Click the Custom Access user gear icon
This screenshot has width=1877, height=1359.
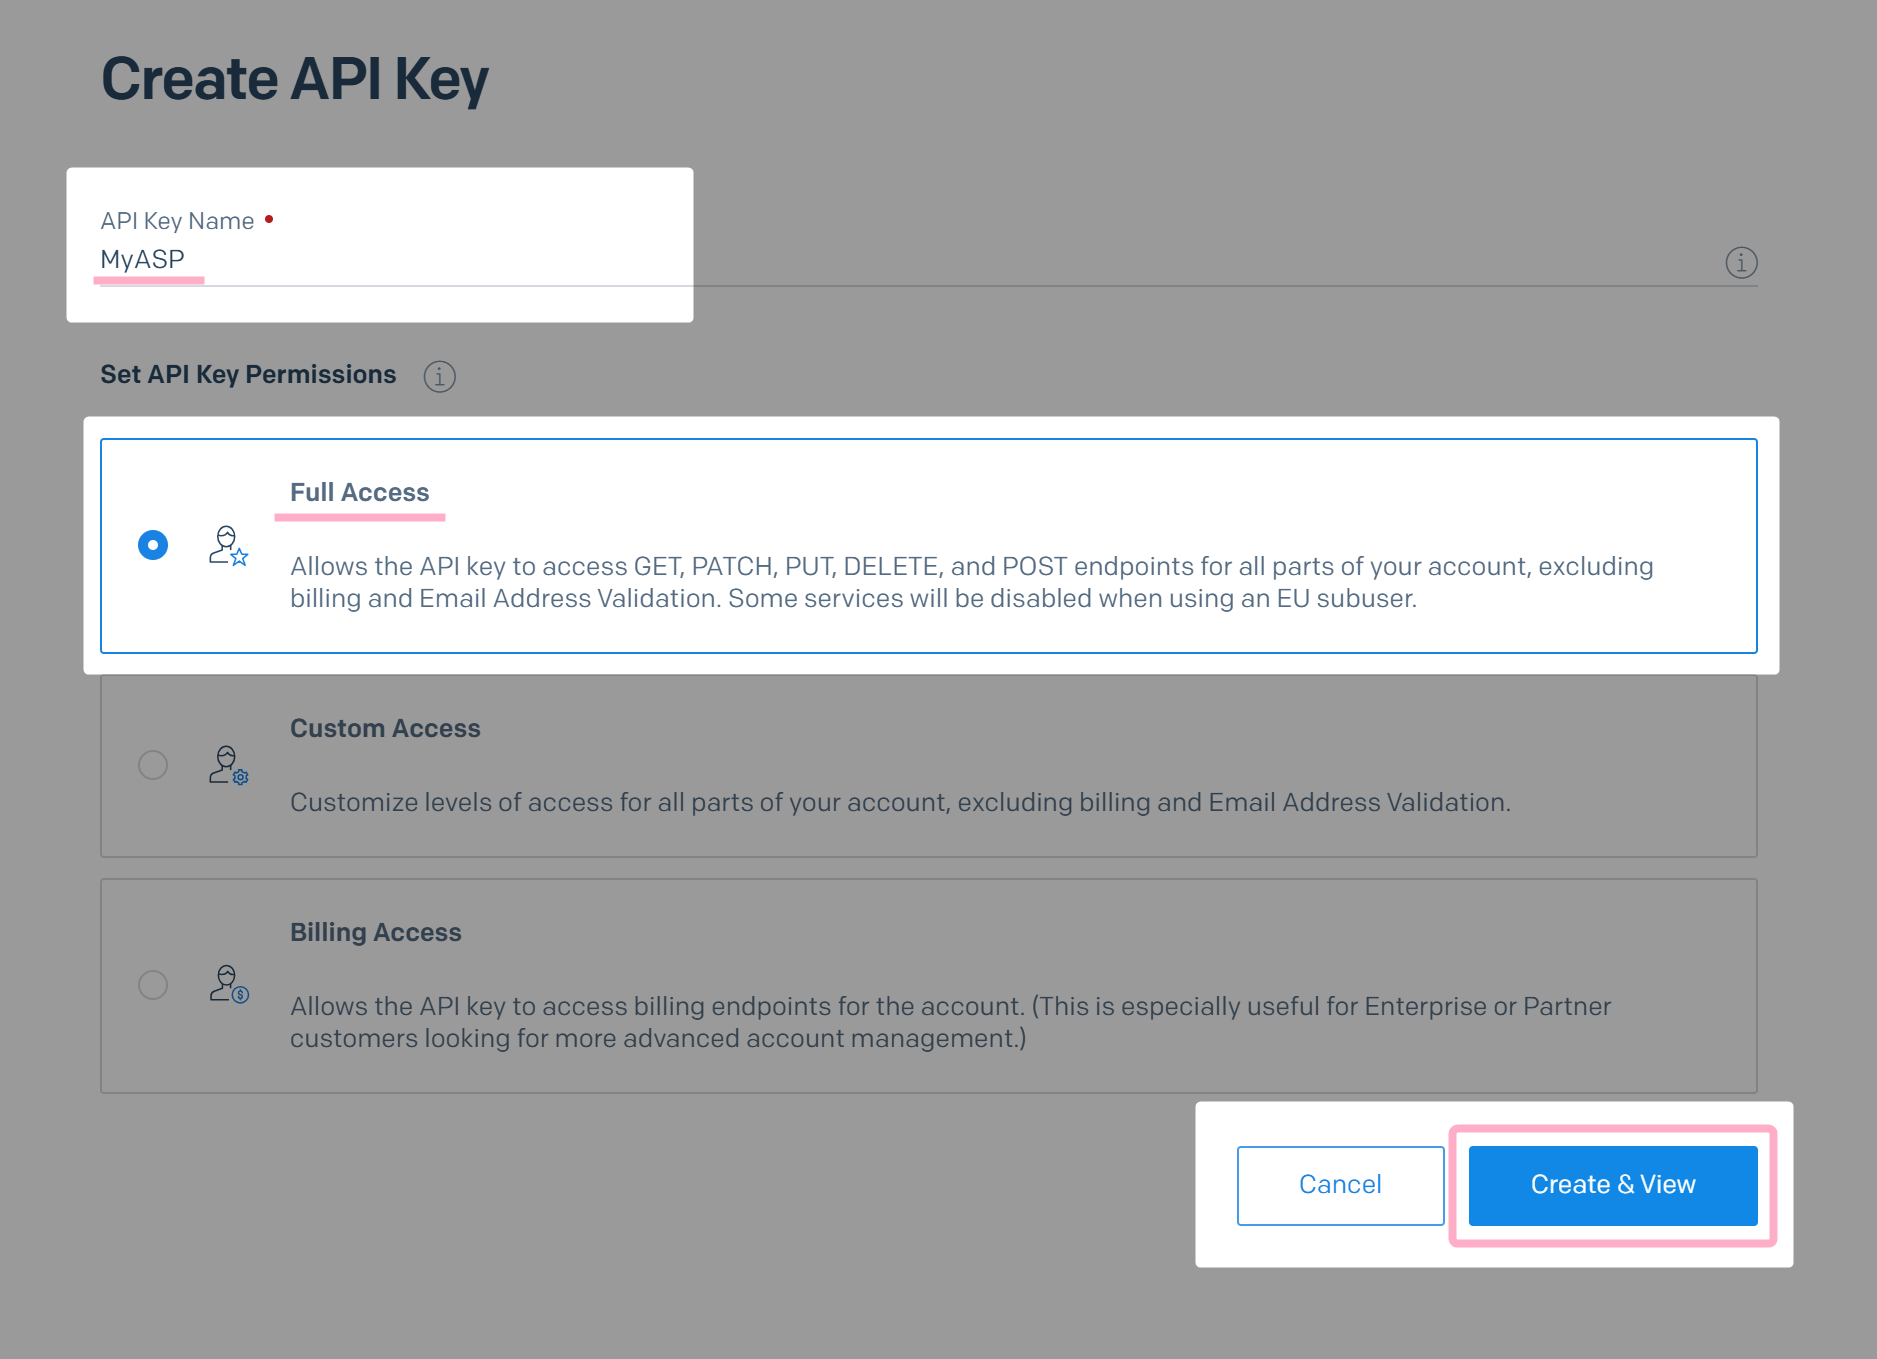coord(228,765)
